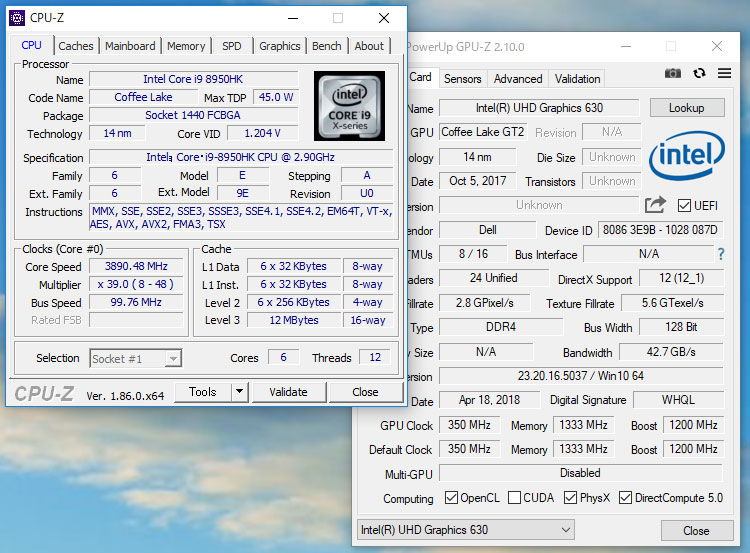Switch to the Memory tab in CPU-Z
This screenshot has height=553, width=750.
(186, 46)
